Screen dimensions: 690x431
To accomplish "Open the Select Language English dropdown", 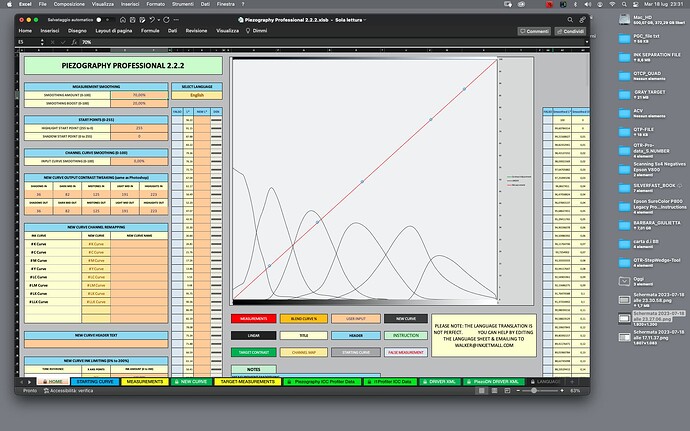I will 197,95.
